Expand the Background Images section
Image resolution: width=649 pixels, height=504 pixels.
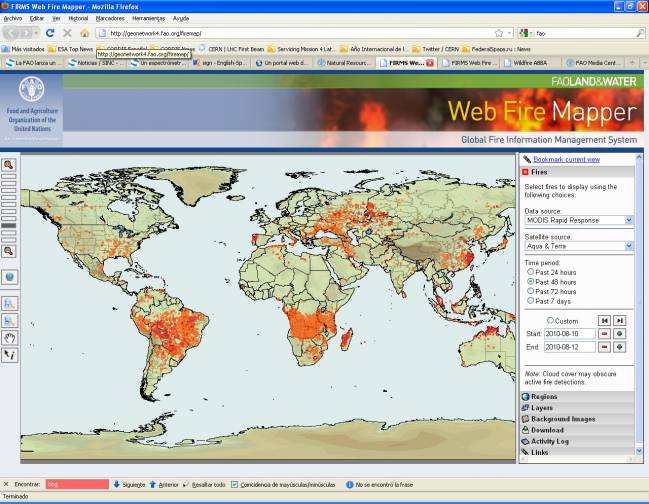(577, 419)
